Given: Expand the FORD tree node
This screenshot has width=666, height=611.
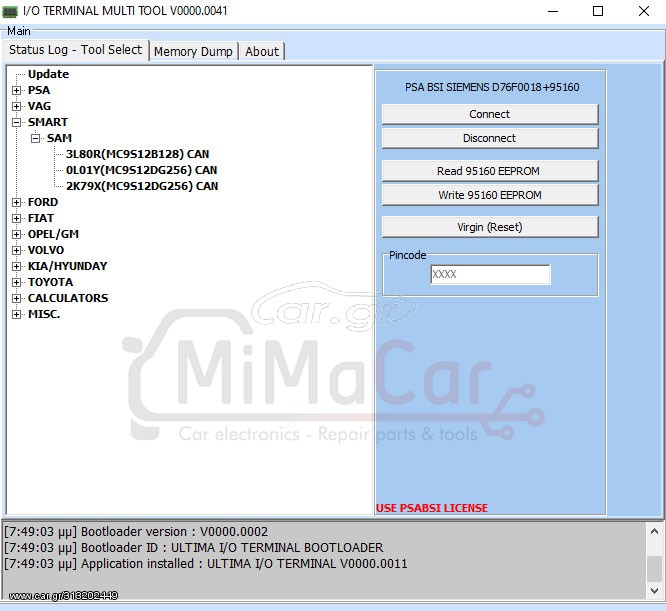Looking at the screenshot, I should click(x=17, y=203).
